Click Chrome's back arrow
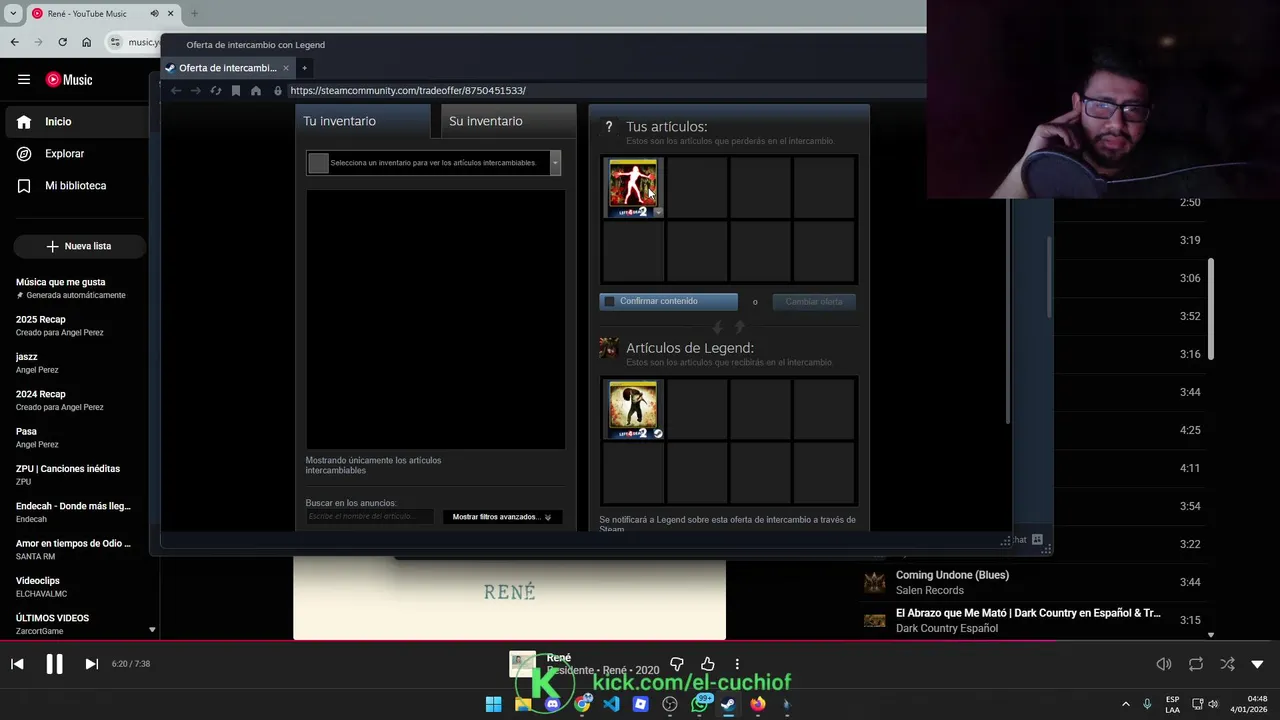The height and width of the screenshot is (720, 1280). [x=14, y=42]
